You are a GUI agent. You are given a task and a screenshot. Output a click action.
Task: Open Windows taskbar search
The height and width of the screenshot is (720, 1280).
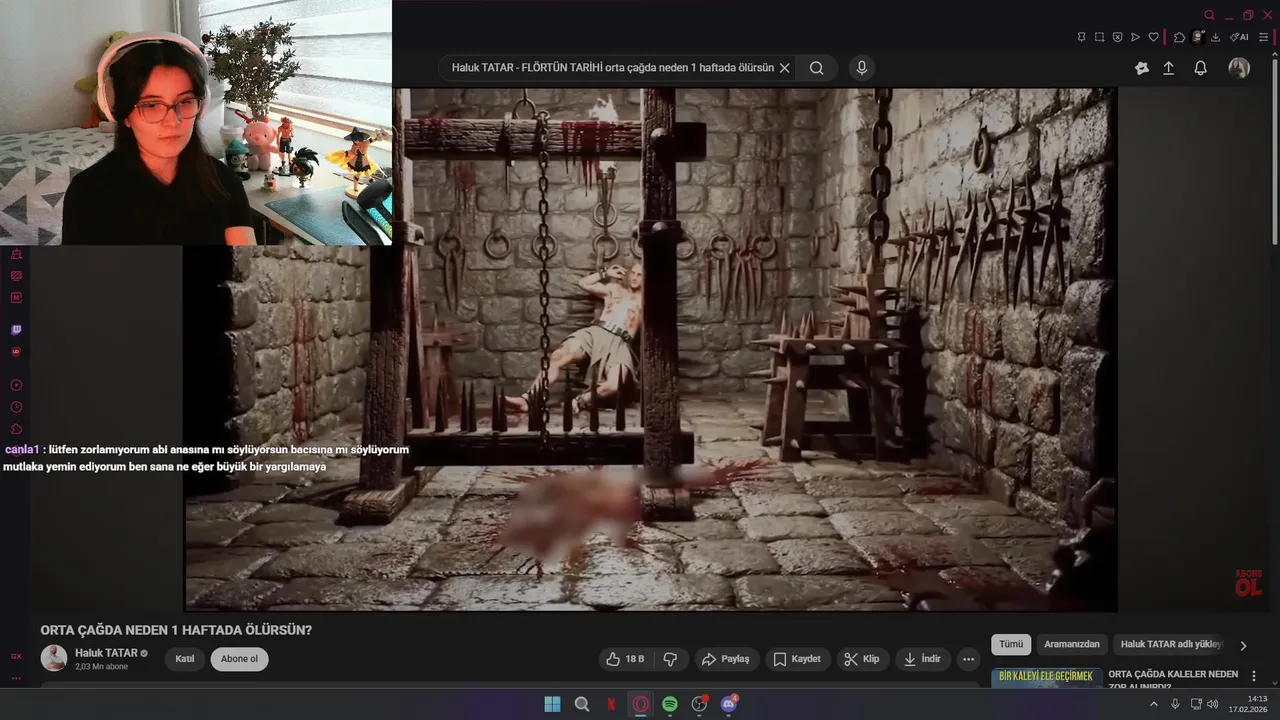[582, 704]
